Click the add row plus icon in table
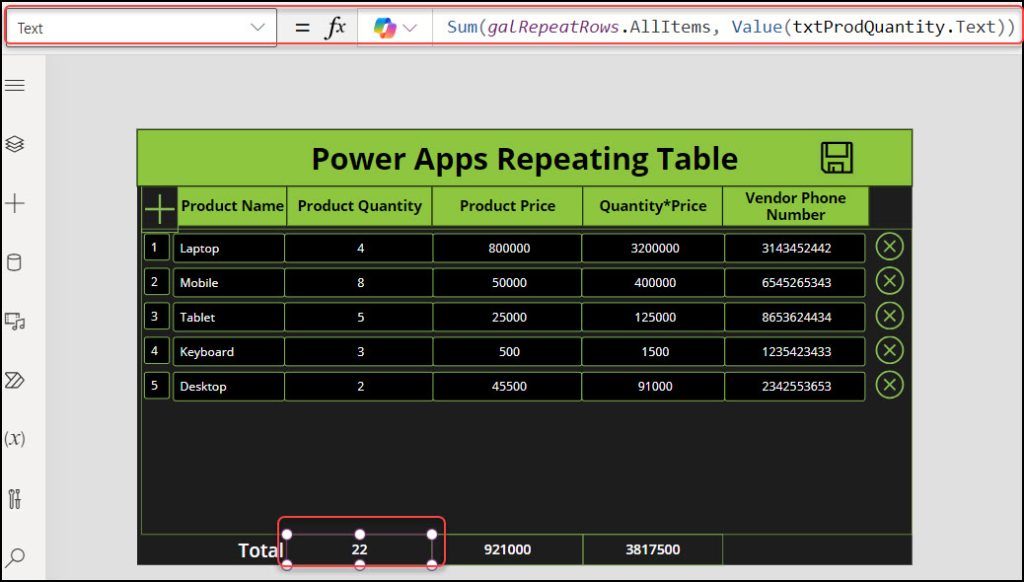 [159, 209]
